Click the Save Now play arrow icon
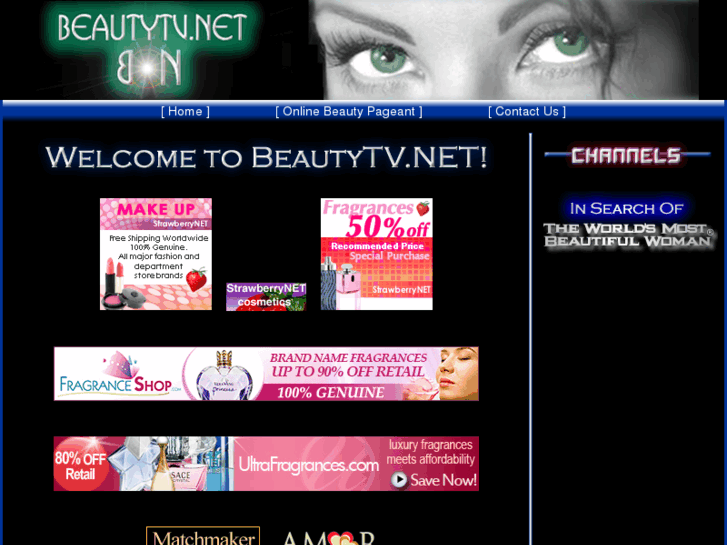The image size is (727, 545). [399, 480]
